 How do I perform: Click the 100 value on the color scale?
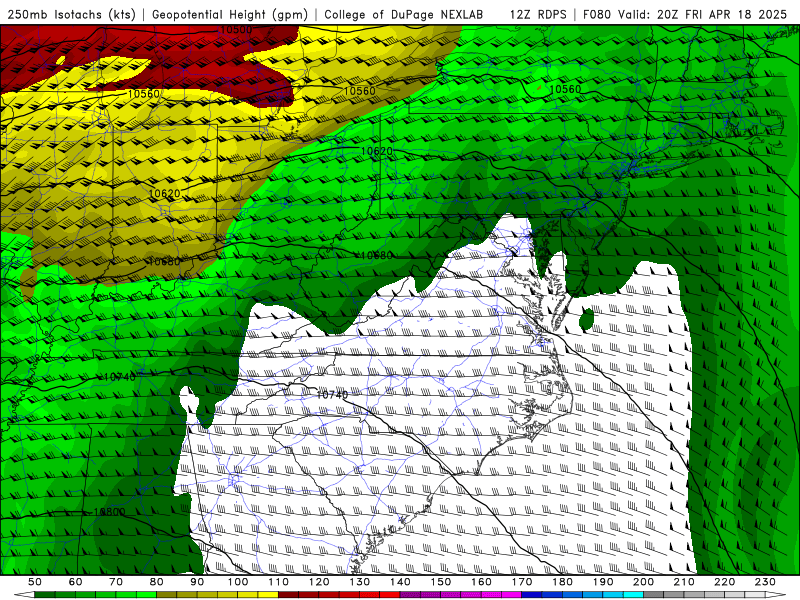pyautogui.click(x=238, y=582)
